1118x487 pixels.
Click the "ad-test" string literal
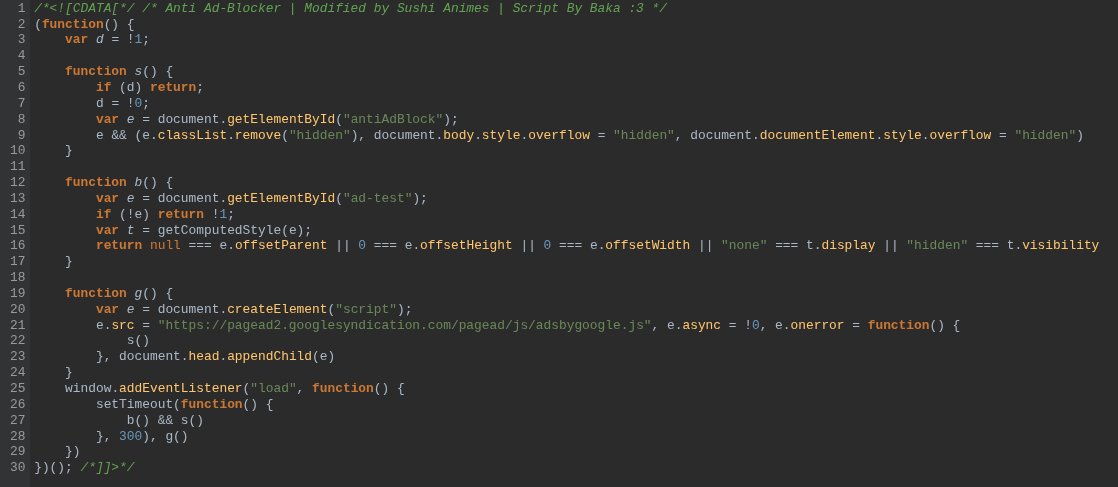click(378, 198)
